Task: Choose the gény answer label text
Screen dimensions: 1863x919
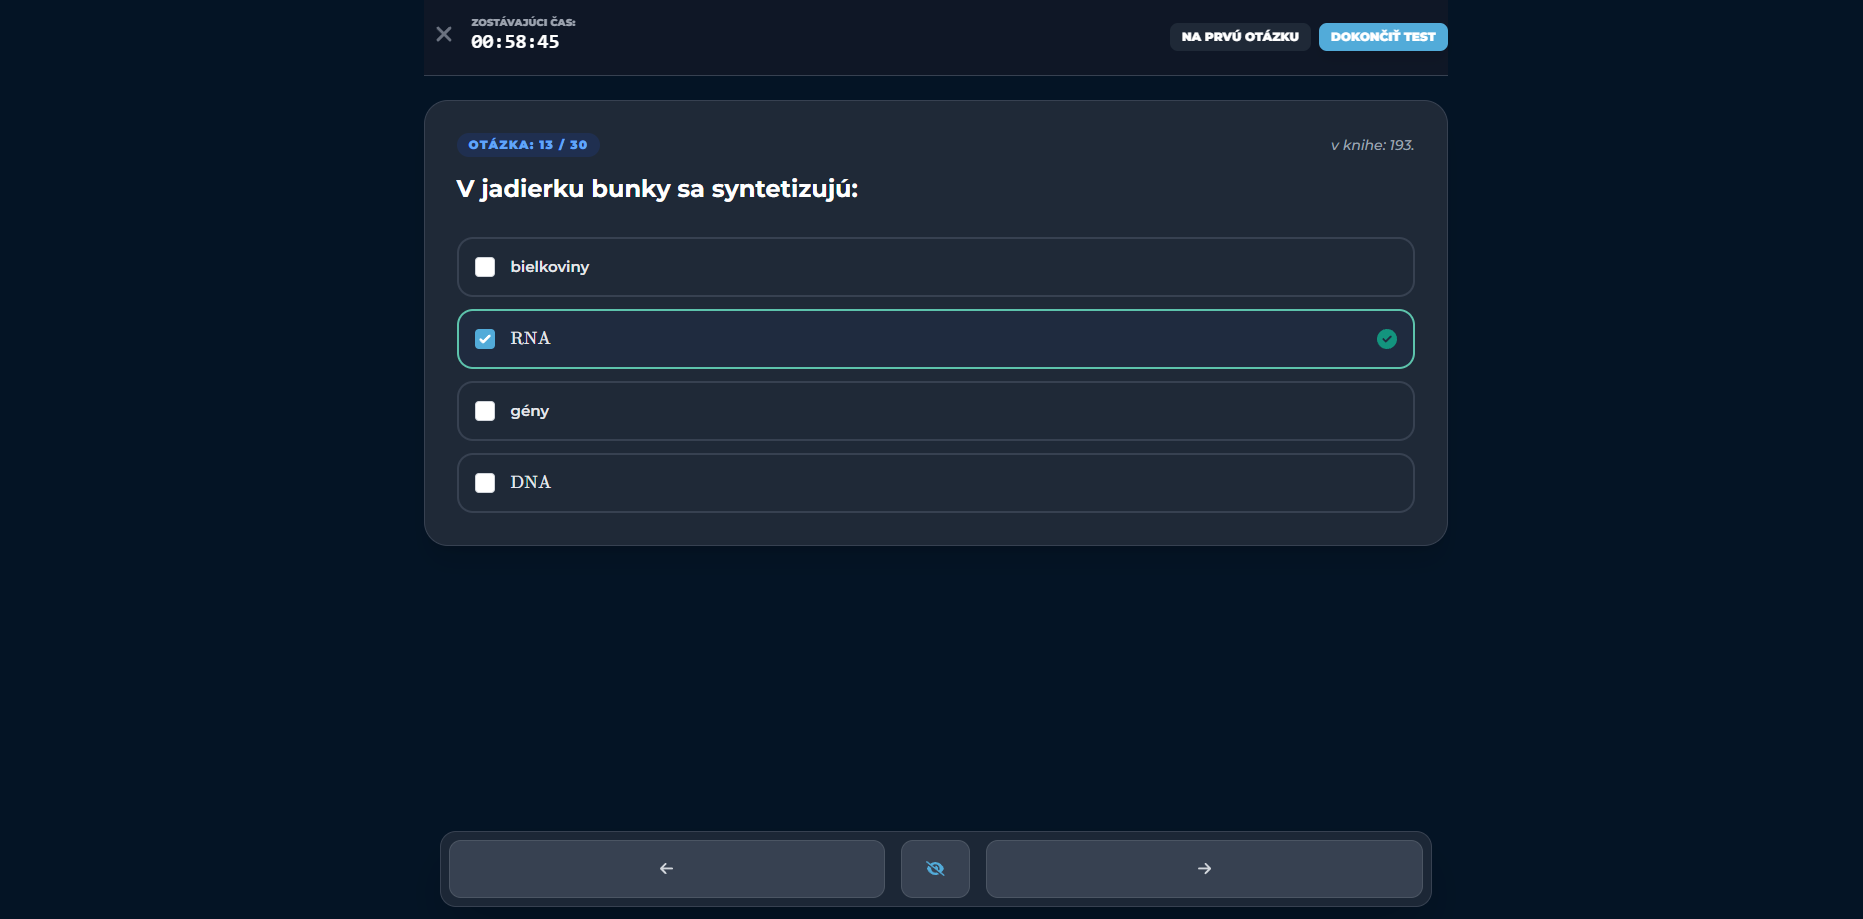Action: coord(529,411)
